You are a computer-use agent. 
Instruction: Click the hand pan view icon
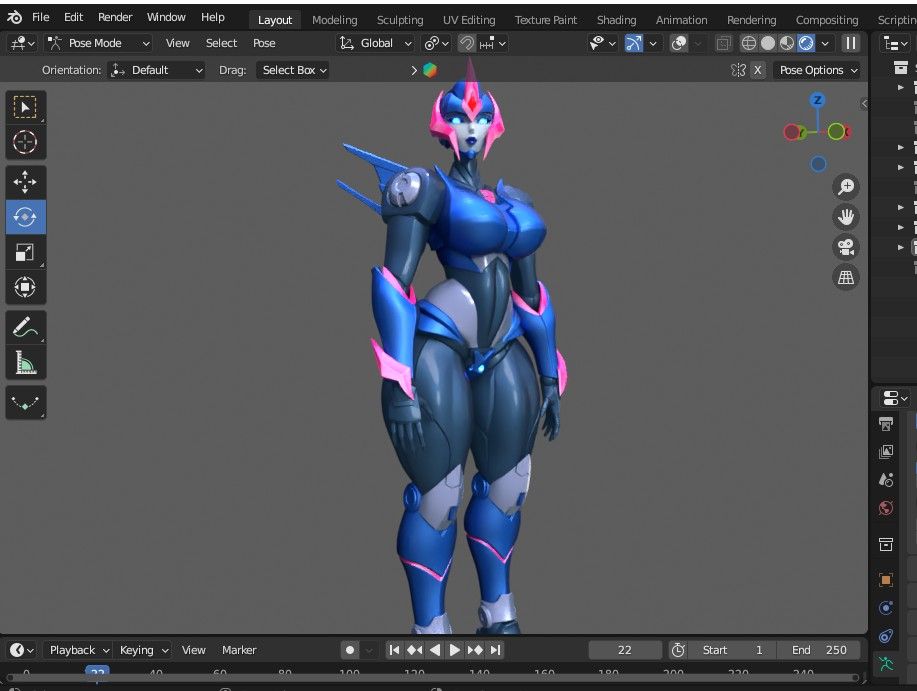point(846,217)
